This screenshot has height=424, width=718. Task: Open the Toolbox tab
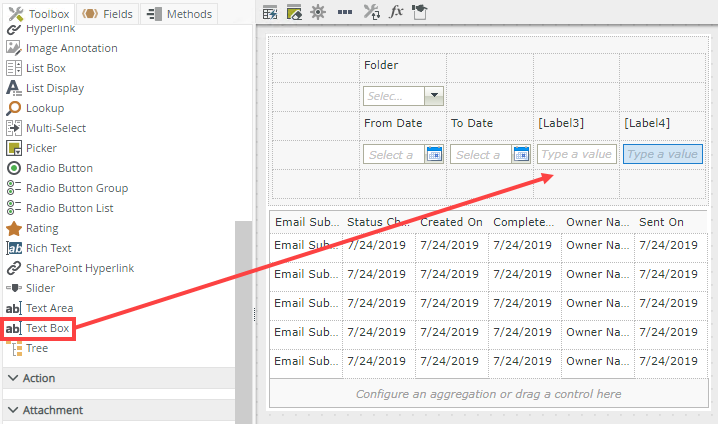click(39, 14)
